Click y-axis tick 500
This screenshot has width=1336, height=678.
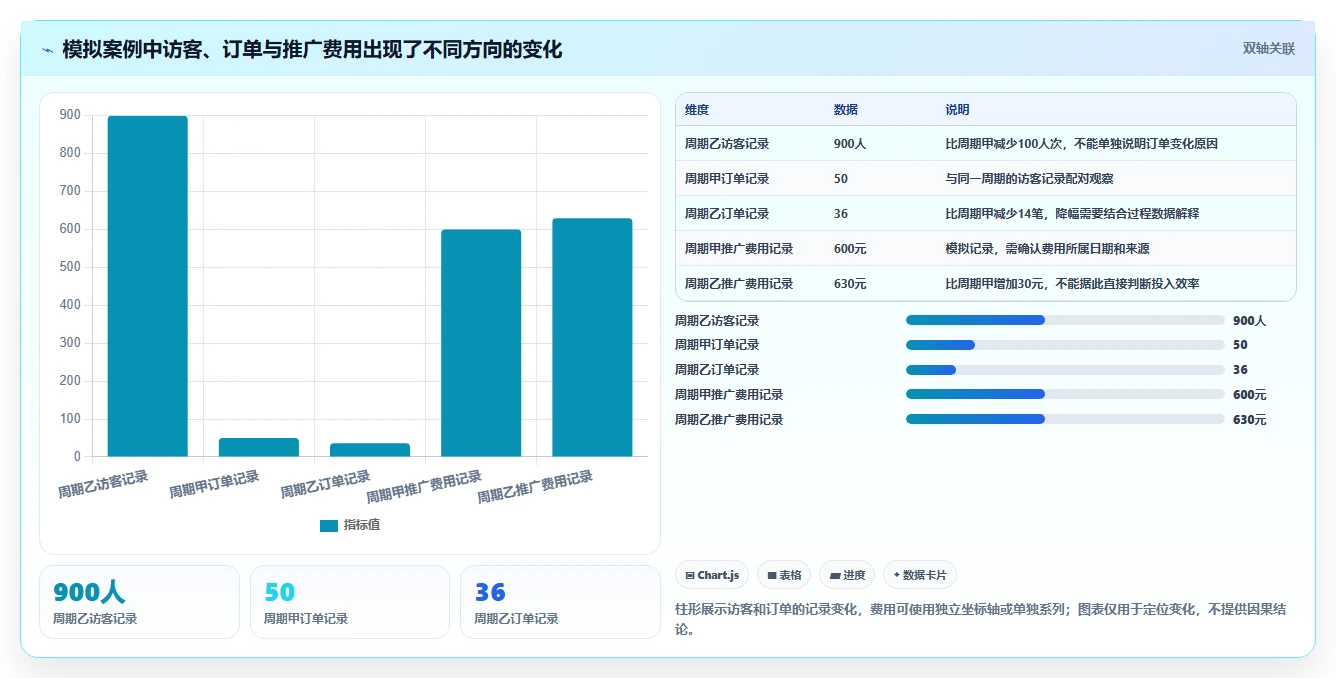pos(70,267)
